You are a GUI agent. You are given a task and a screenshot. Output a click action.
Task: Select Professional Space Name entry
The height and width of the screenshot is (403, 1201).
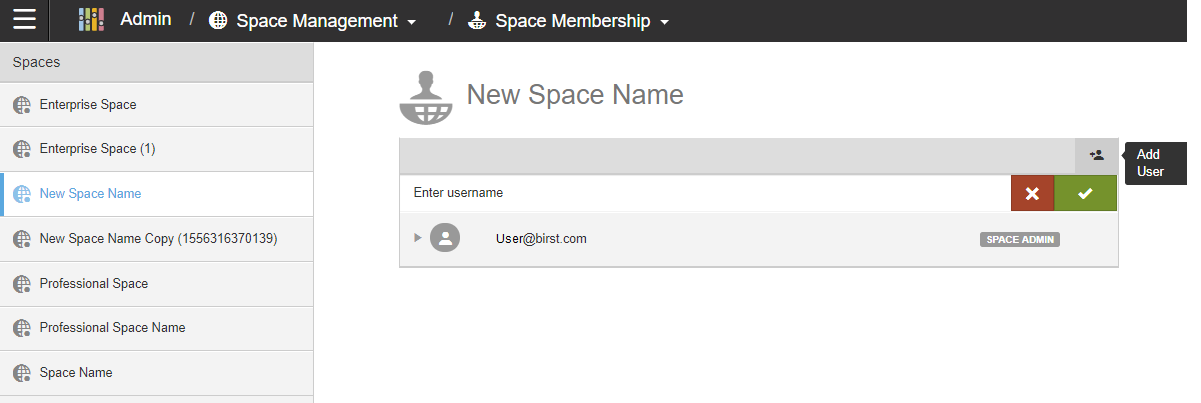coord(112,328)
